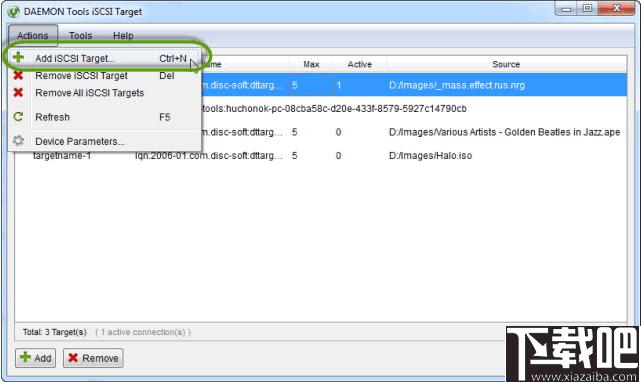Screen dimensions: 641x382
Task: Click red X icon beside Remove iSCSI Target
Action: pyautogui.click(x=18, y=76)
